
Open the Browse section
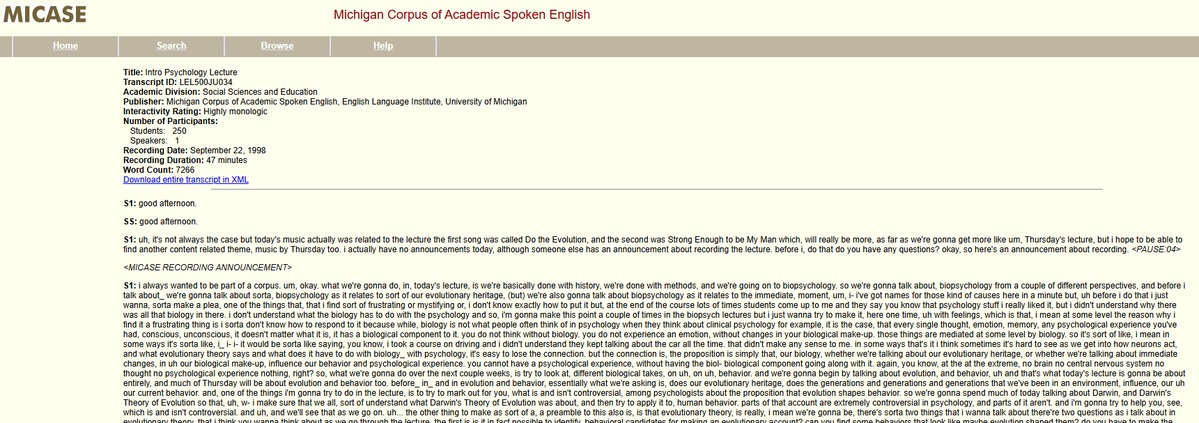click(x=277, y=46)
